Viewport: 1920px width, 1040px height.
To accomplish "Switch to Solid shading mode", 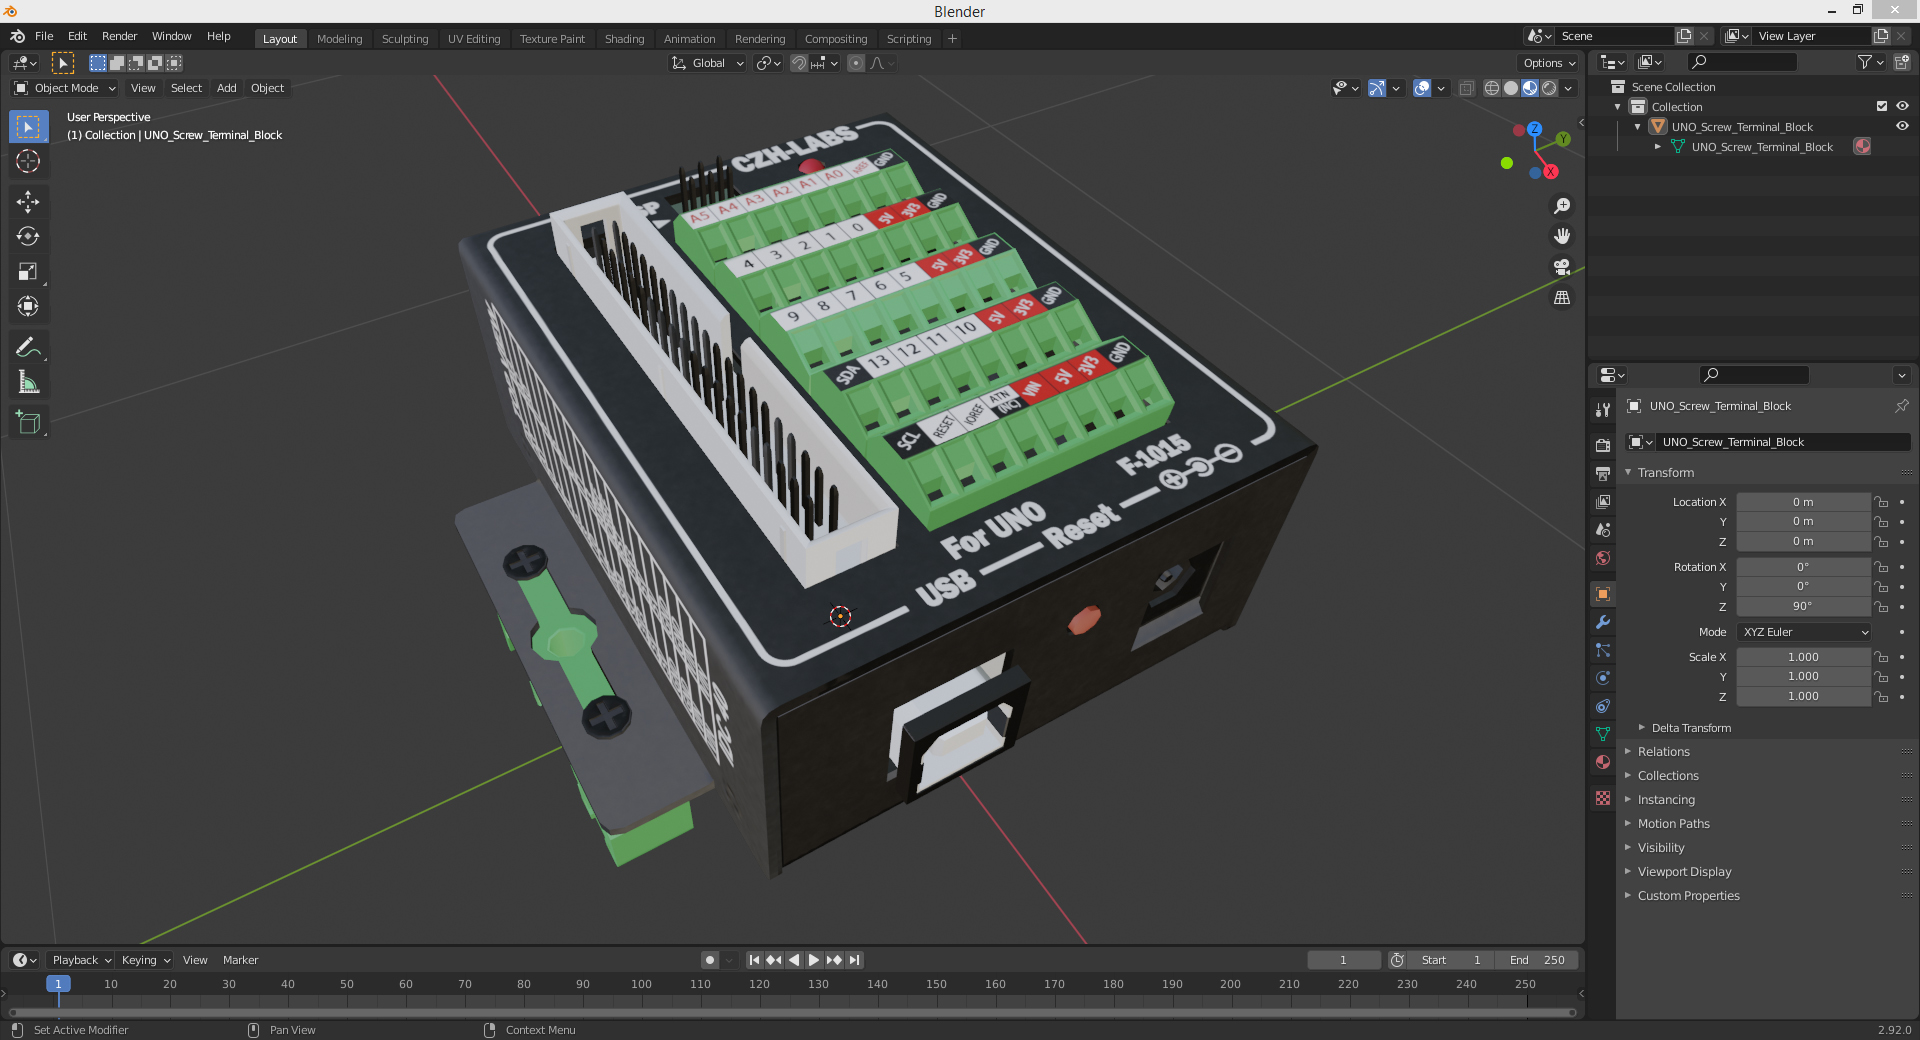I will (1511, 88).
